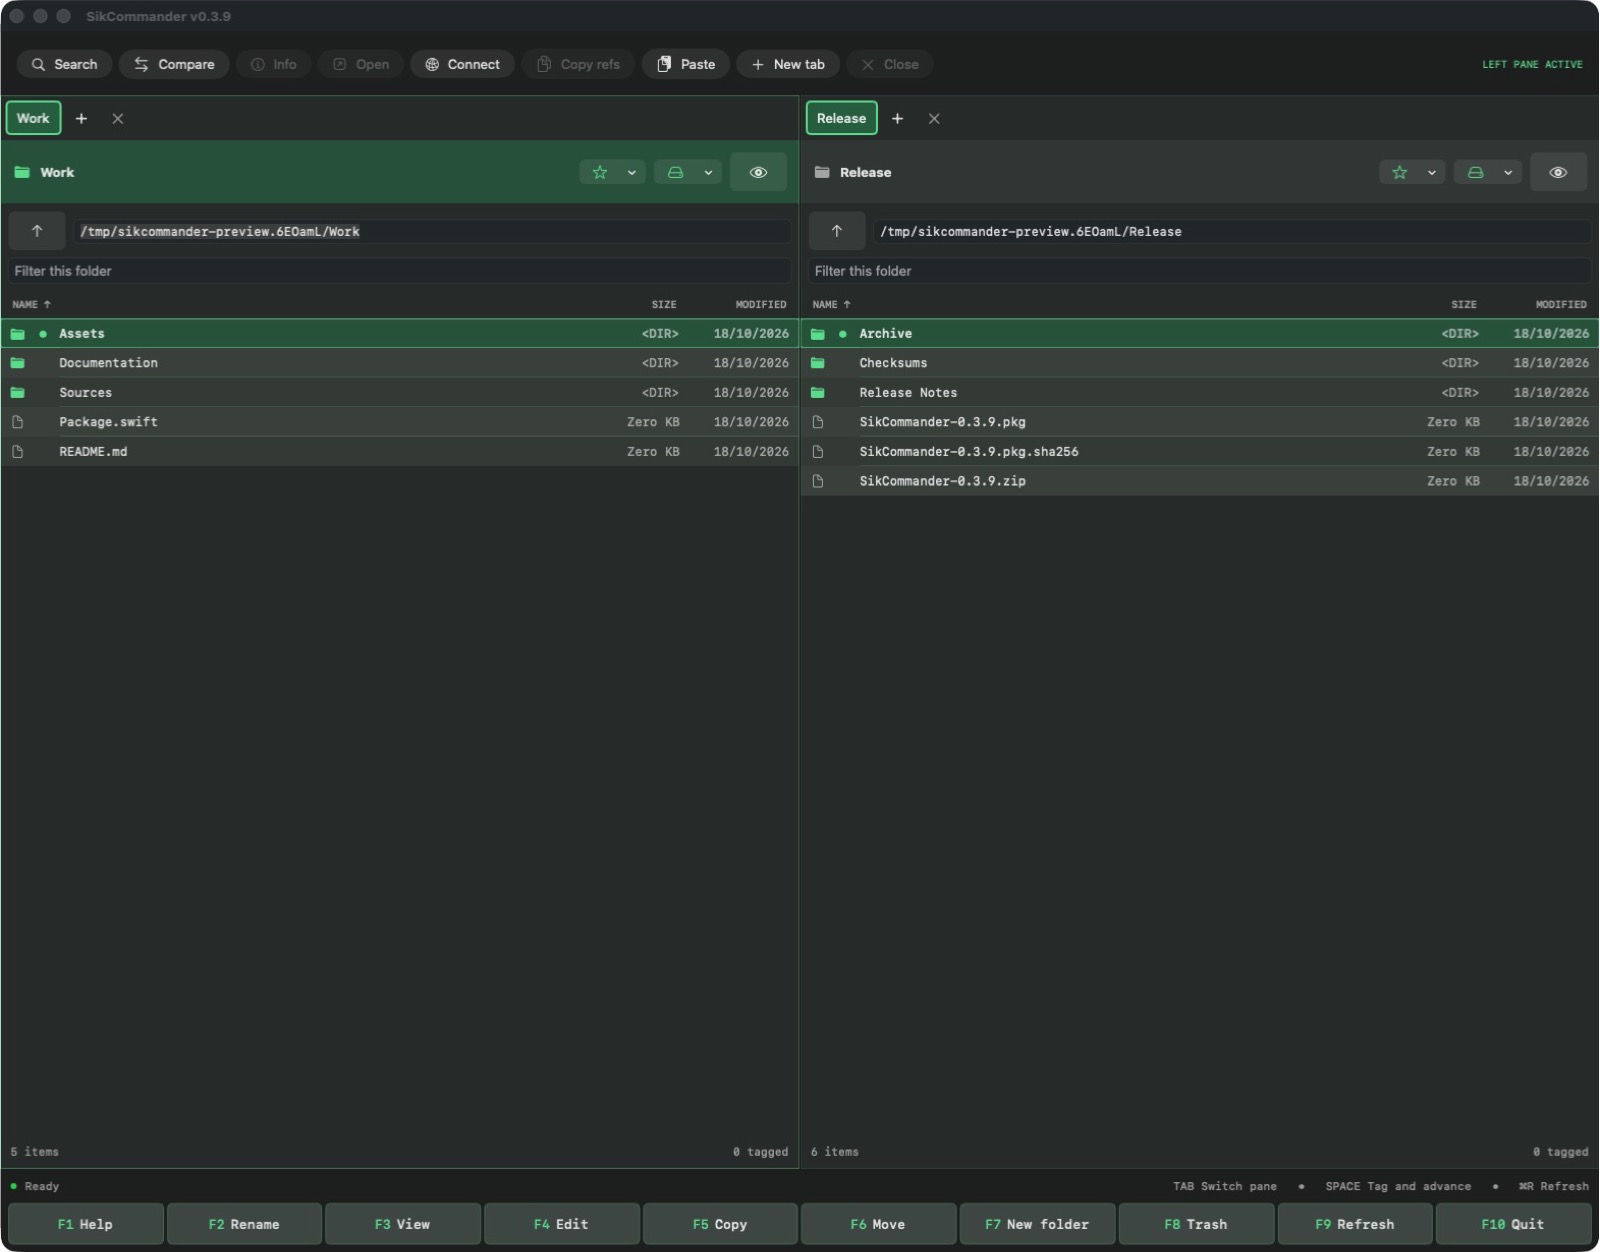Expand drives dropdown in Work pane

coord(708,172)
